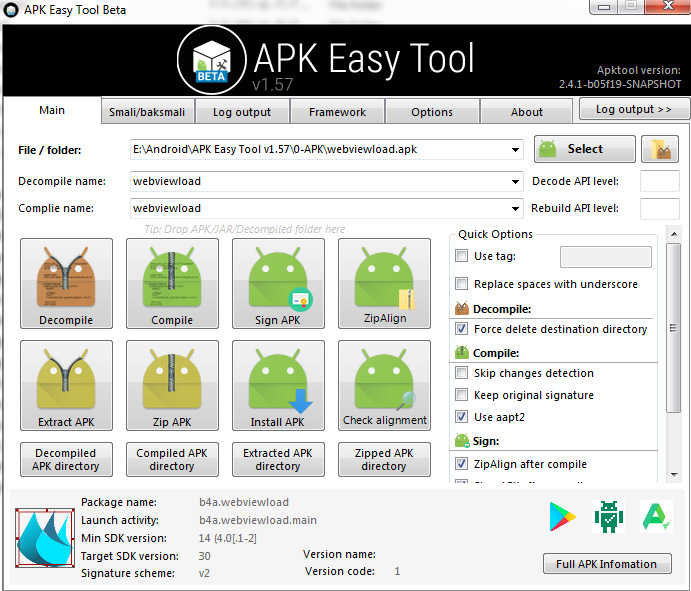The image size is (691, 591).
Task: Enable Replace spaces with underscore
Action: [x=461, y=283]
